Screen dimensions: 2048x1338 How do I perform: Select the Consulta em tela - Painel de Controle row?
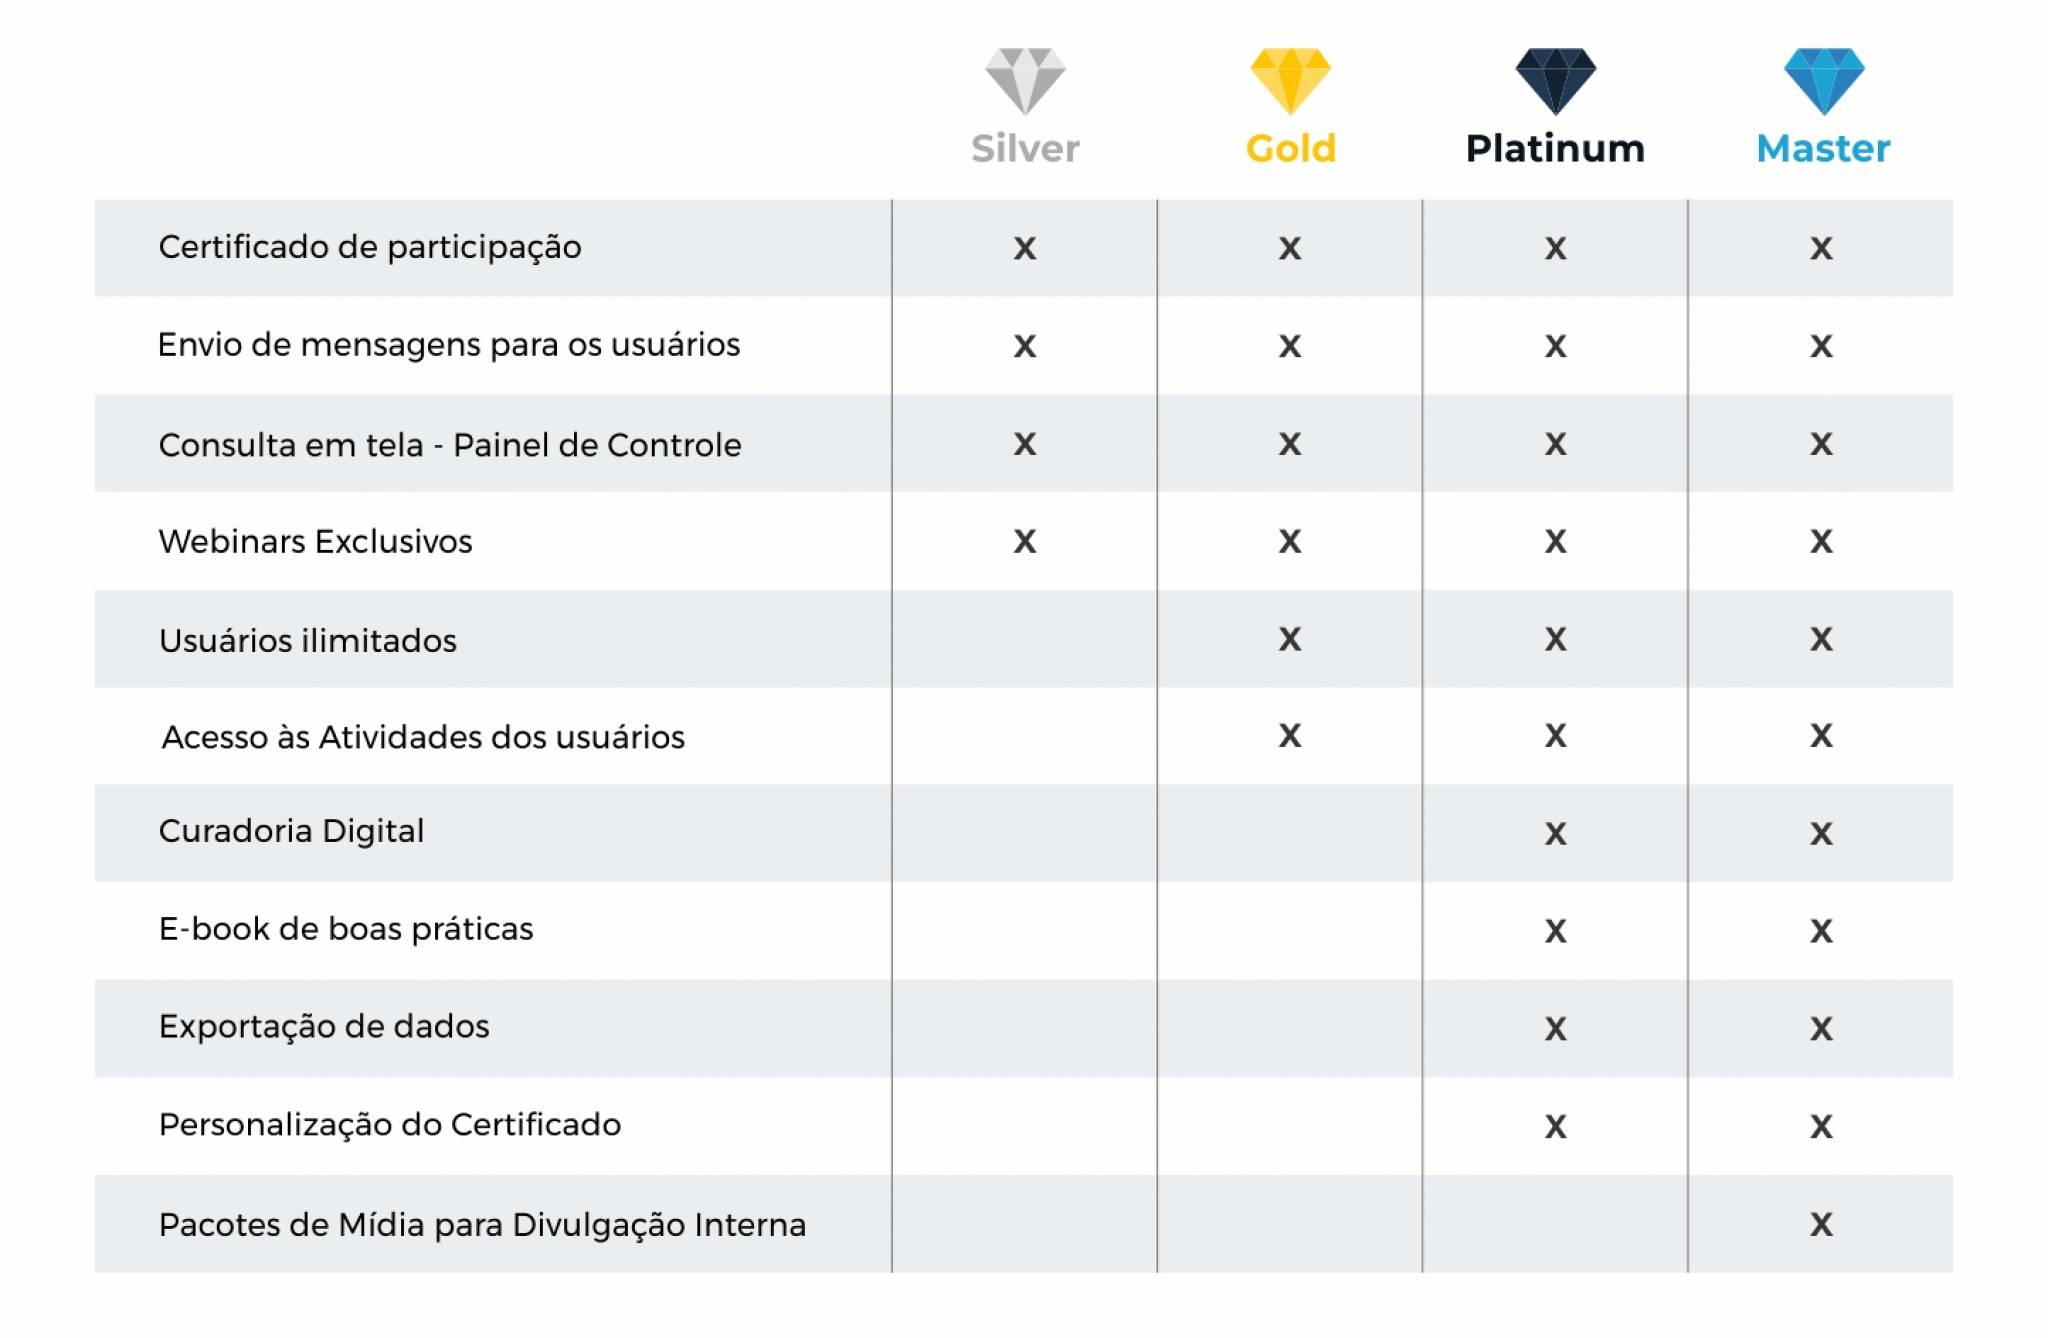tap(1023, 443)
